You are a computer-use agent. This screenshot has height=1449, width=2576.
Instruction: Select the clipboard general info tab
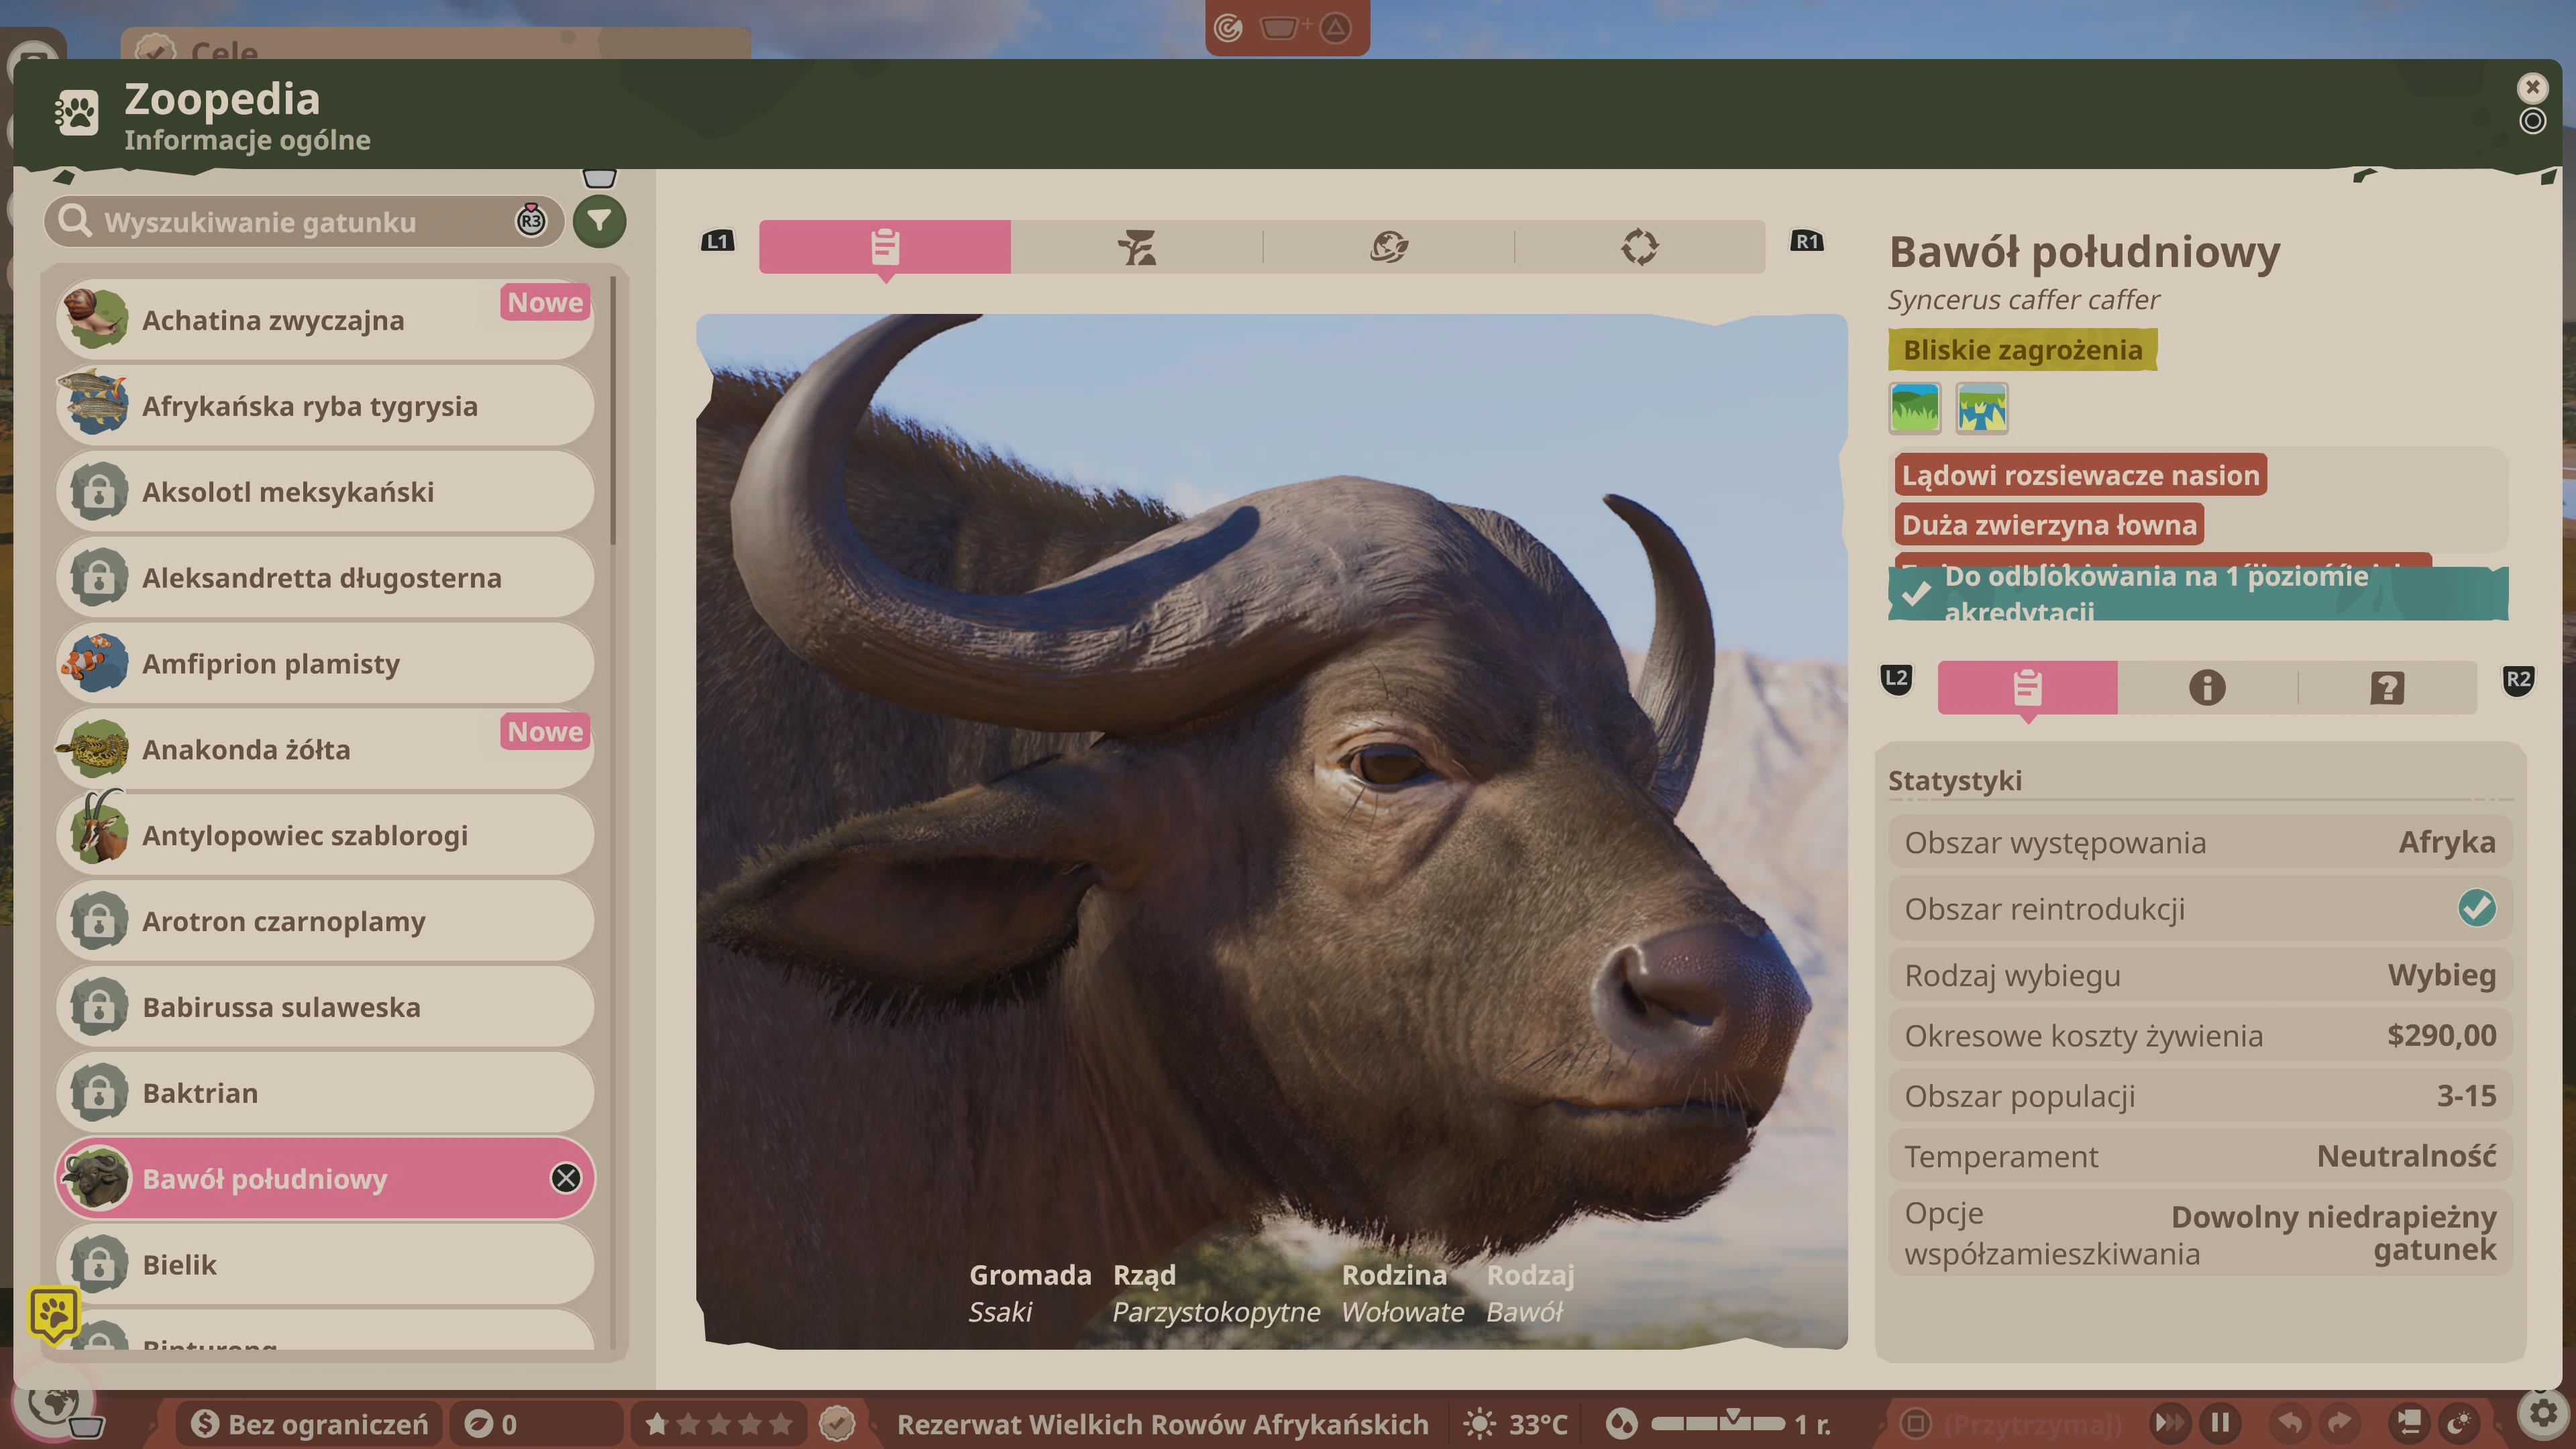tap(884, 247)
